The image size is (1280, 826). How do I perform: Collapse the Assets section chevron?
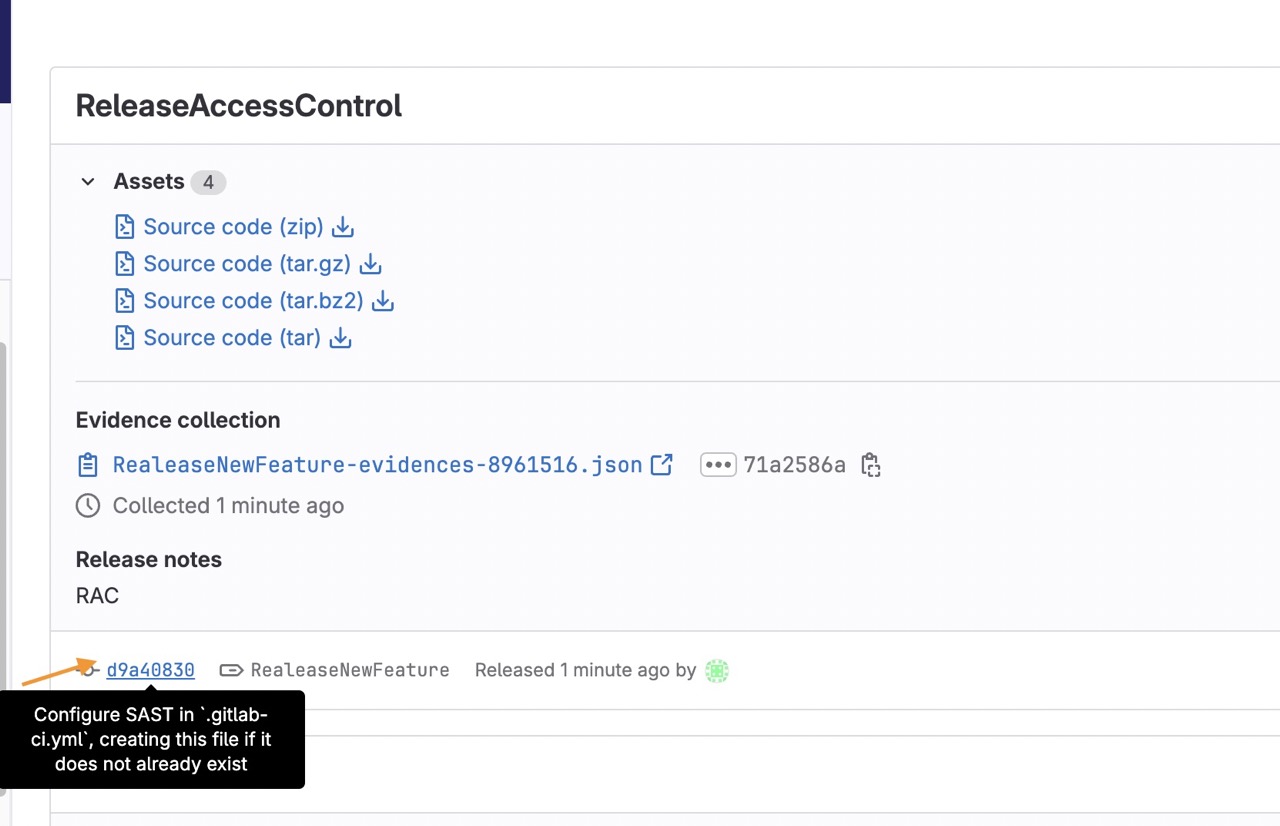(x=88, y=182)
